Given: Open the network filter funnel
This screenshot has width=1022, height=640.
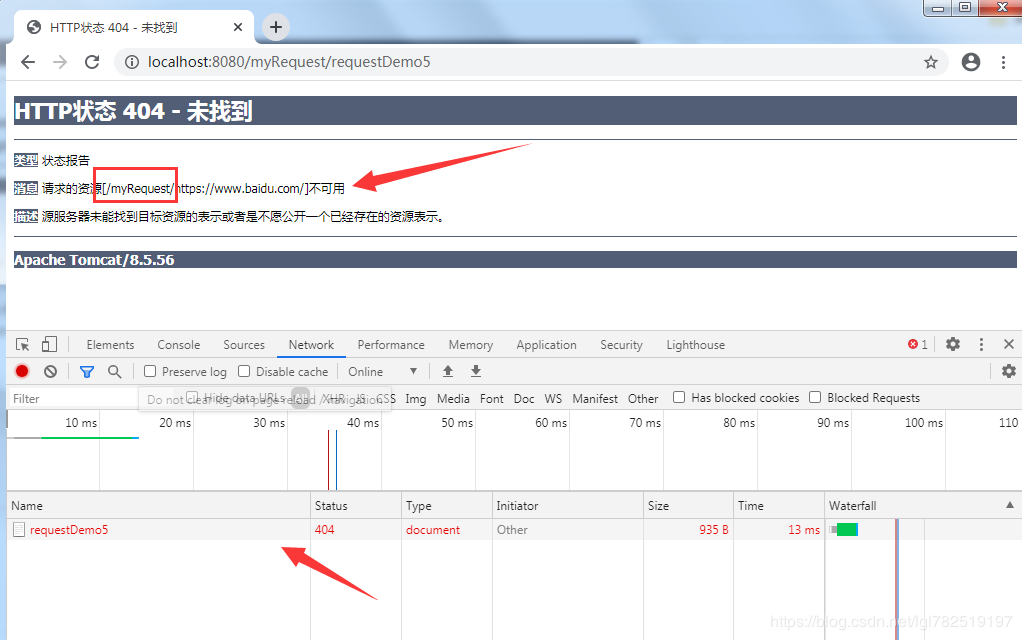Looking at the screenshot, I should 87,371.
